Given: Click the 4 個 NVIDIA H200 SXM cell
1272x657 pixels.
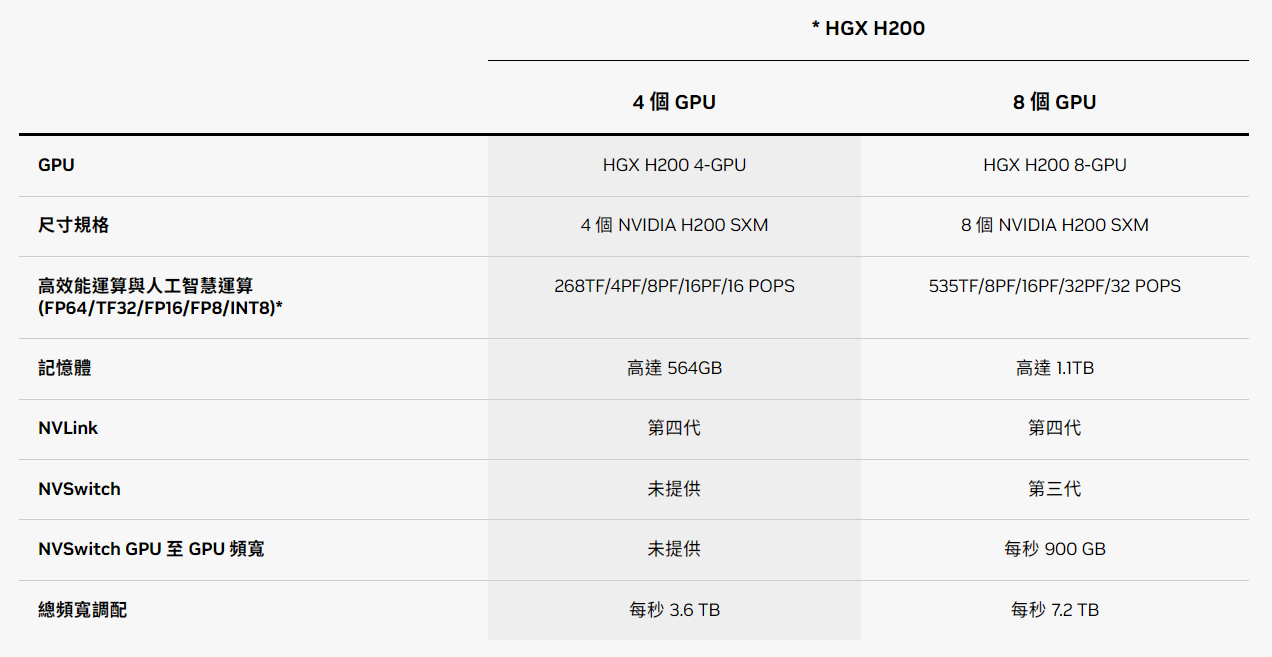Looking at the screenshot, I should (x=674, y=225).
